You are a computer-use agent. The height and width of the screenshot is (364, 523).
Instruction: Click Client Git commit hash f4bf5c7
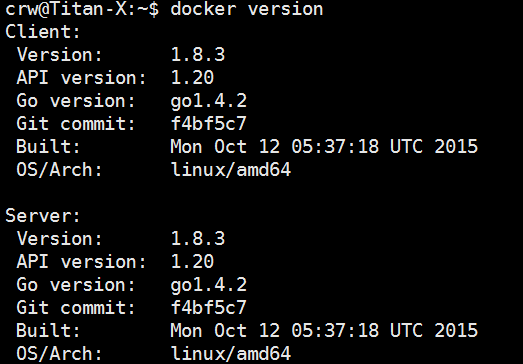click(x=208, y=124)
